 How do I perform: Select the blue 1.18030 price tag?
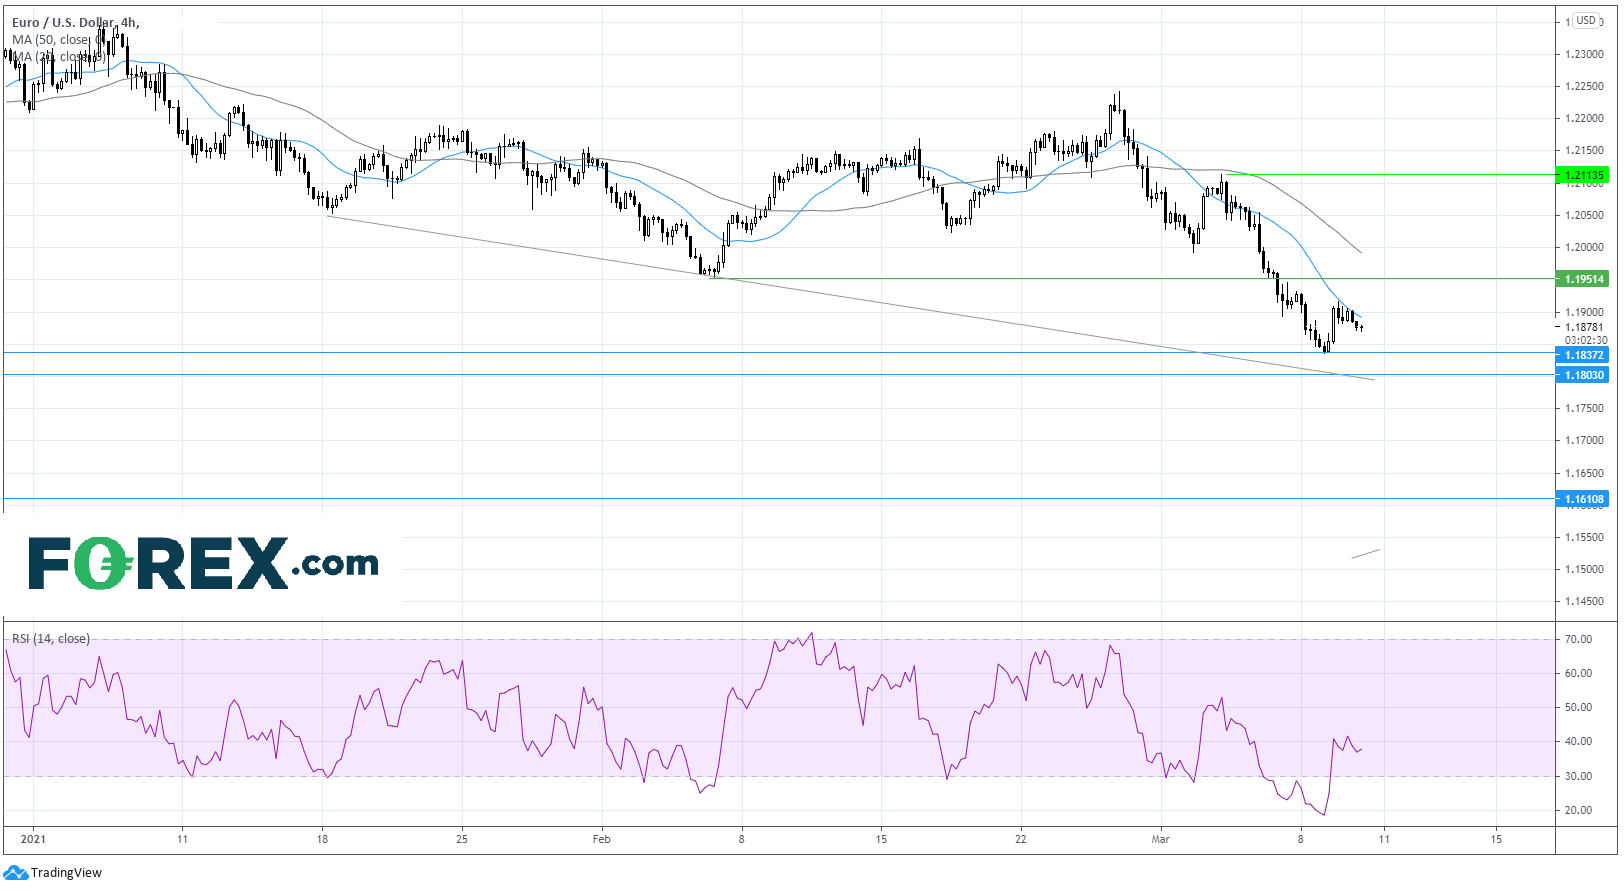[x=1582, y=375]
